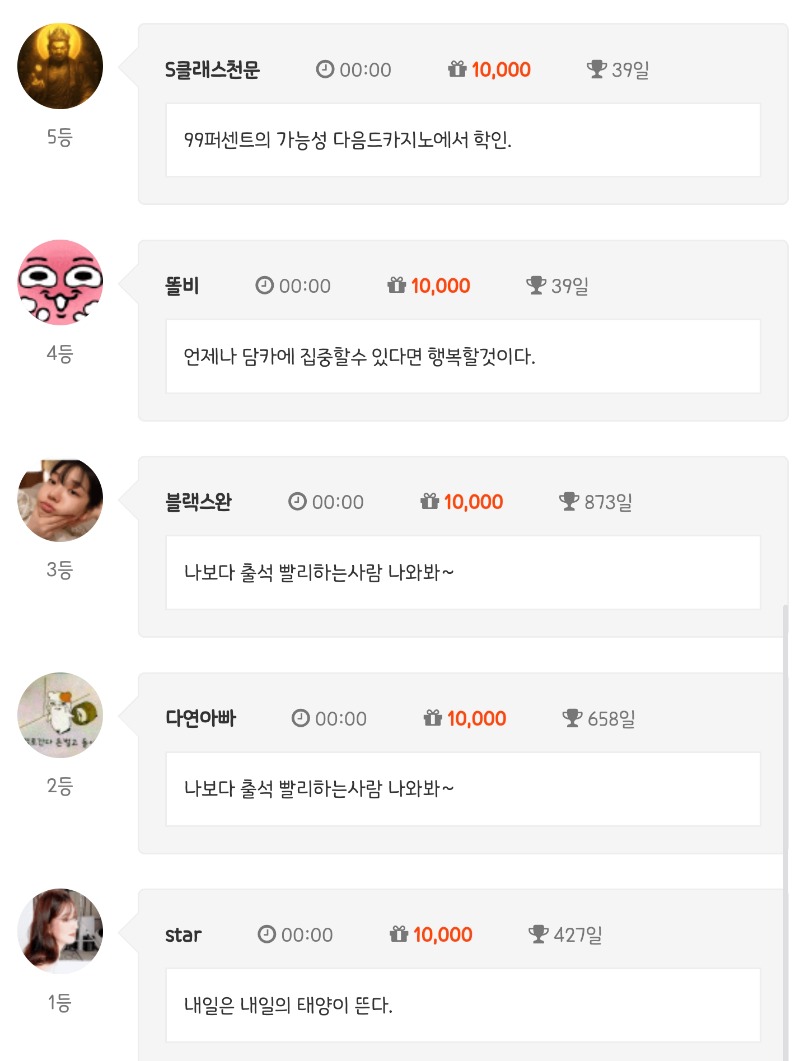Visit the 블랙스완 user profile name
The image size is (800, 1061).
[198, 502]
